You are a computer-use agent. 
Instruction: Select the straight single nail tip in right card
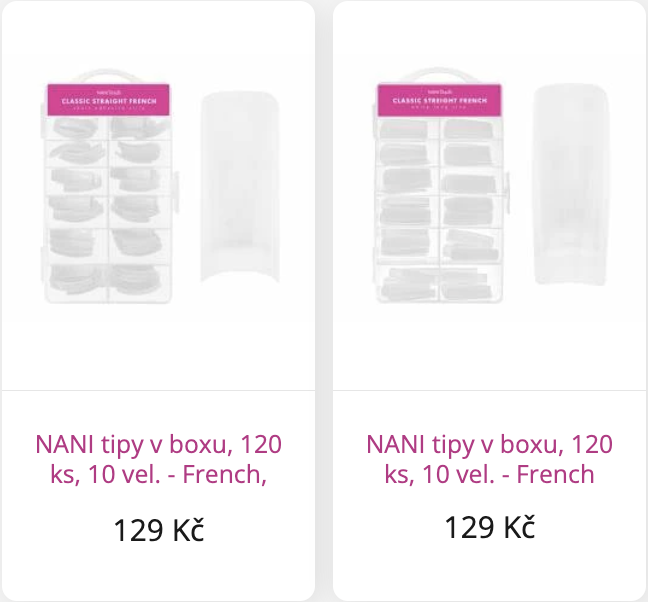pos(570,185)
